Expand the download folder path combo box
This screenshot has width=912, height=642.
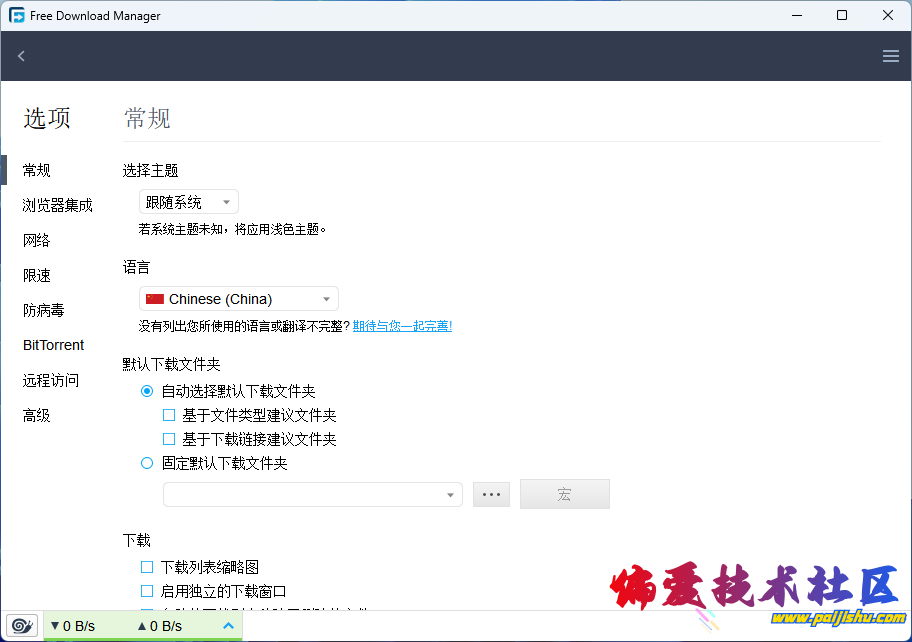pos(312,494)
